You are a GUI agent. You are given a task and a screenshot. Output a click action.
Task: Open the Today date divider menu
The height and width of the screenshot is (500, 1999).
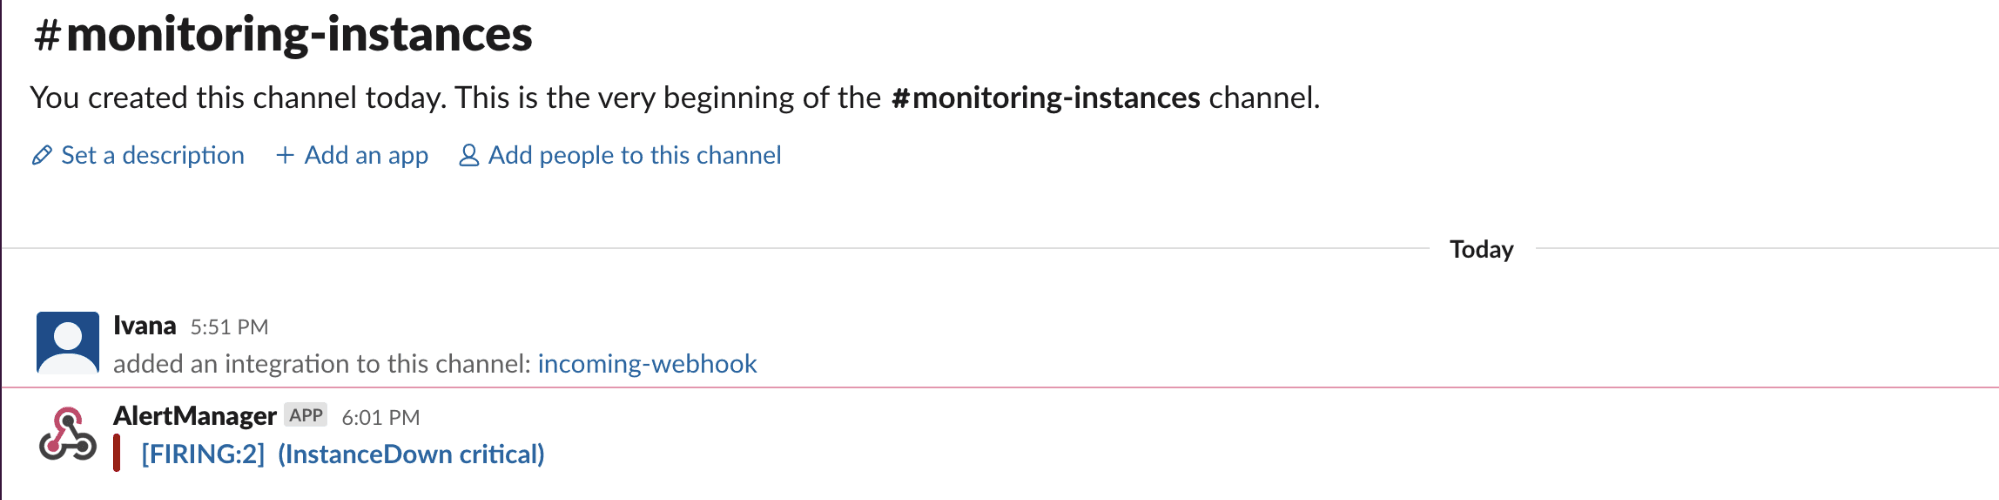[1481, 249]
